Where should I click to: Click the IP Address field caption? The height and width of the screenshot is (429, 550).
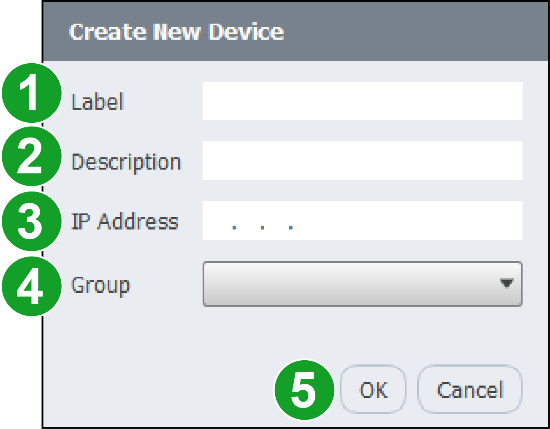tap(125, 222)
